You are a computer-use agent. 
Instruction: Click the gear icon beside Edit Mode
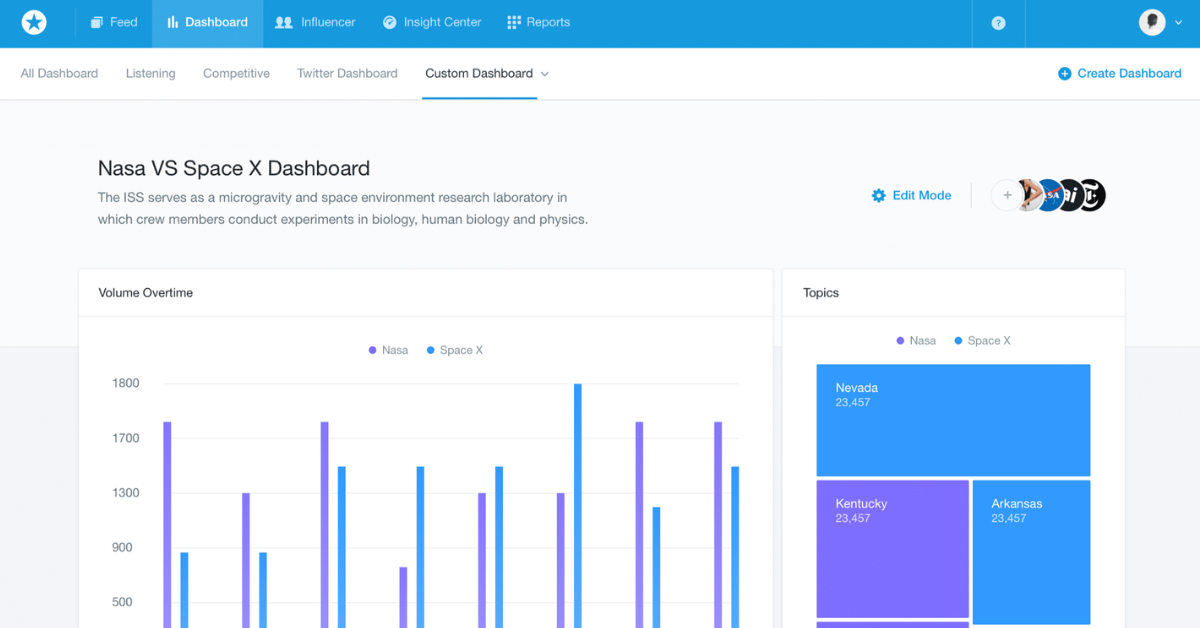point(879,196)
